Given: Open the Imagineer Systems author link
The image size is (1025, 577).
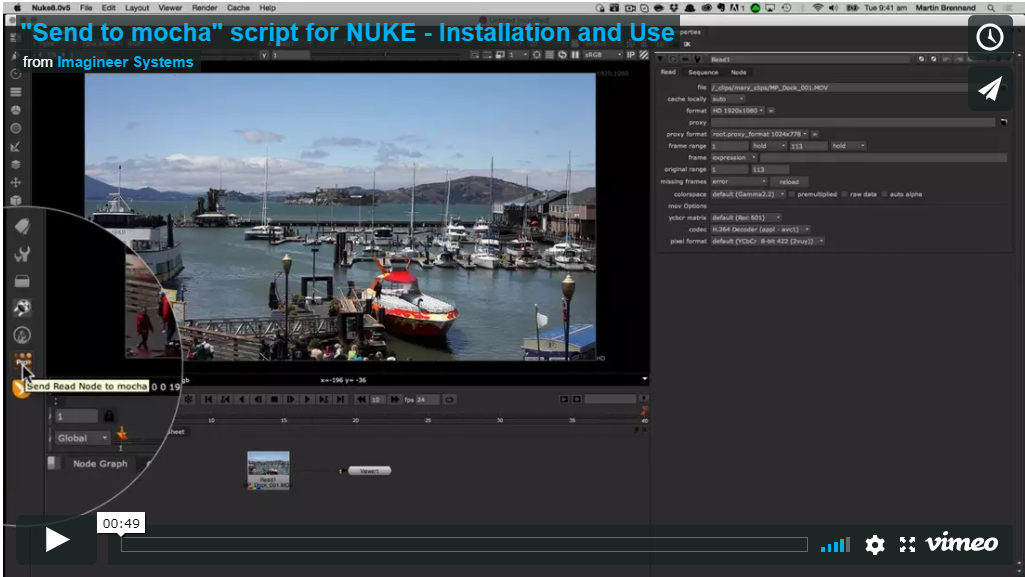Looking at the screenshot, I should tap(125, 62).
